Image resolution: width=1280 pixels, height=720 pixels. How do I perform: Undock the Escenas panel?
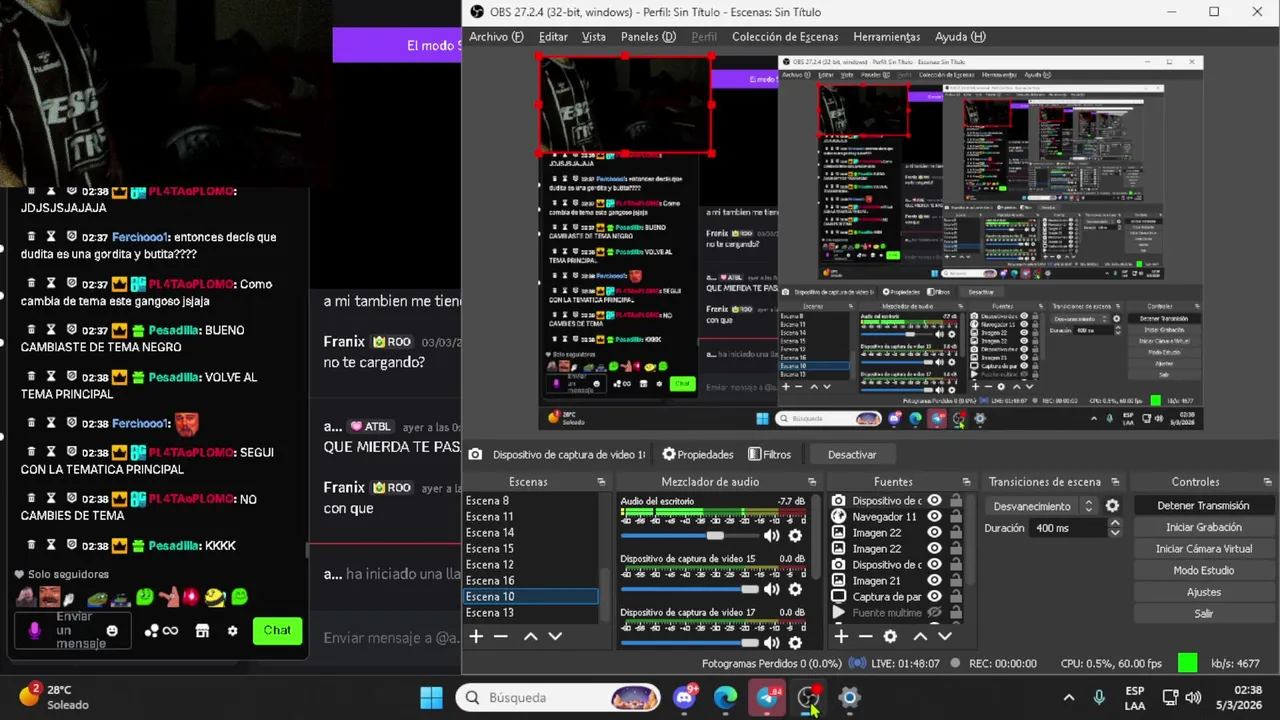click(x=601, y=482)
